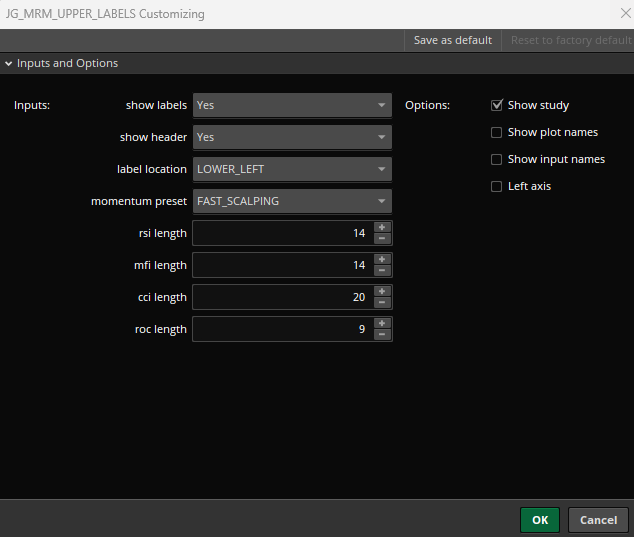
Task: Lower roc length using minus icon
Action: pos(381,335)
